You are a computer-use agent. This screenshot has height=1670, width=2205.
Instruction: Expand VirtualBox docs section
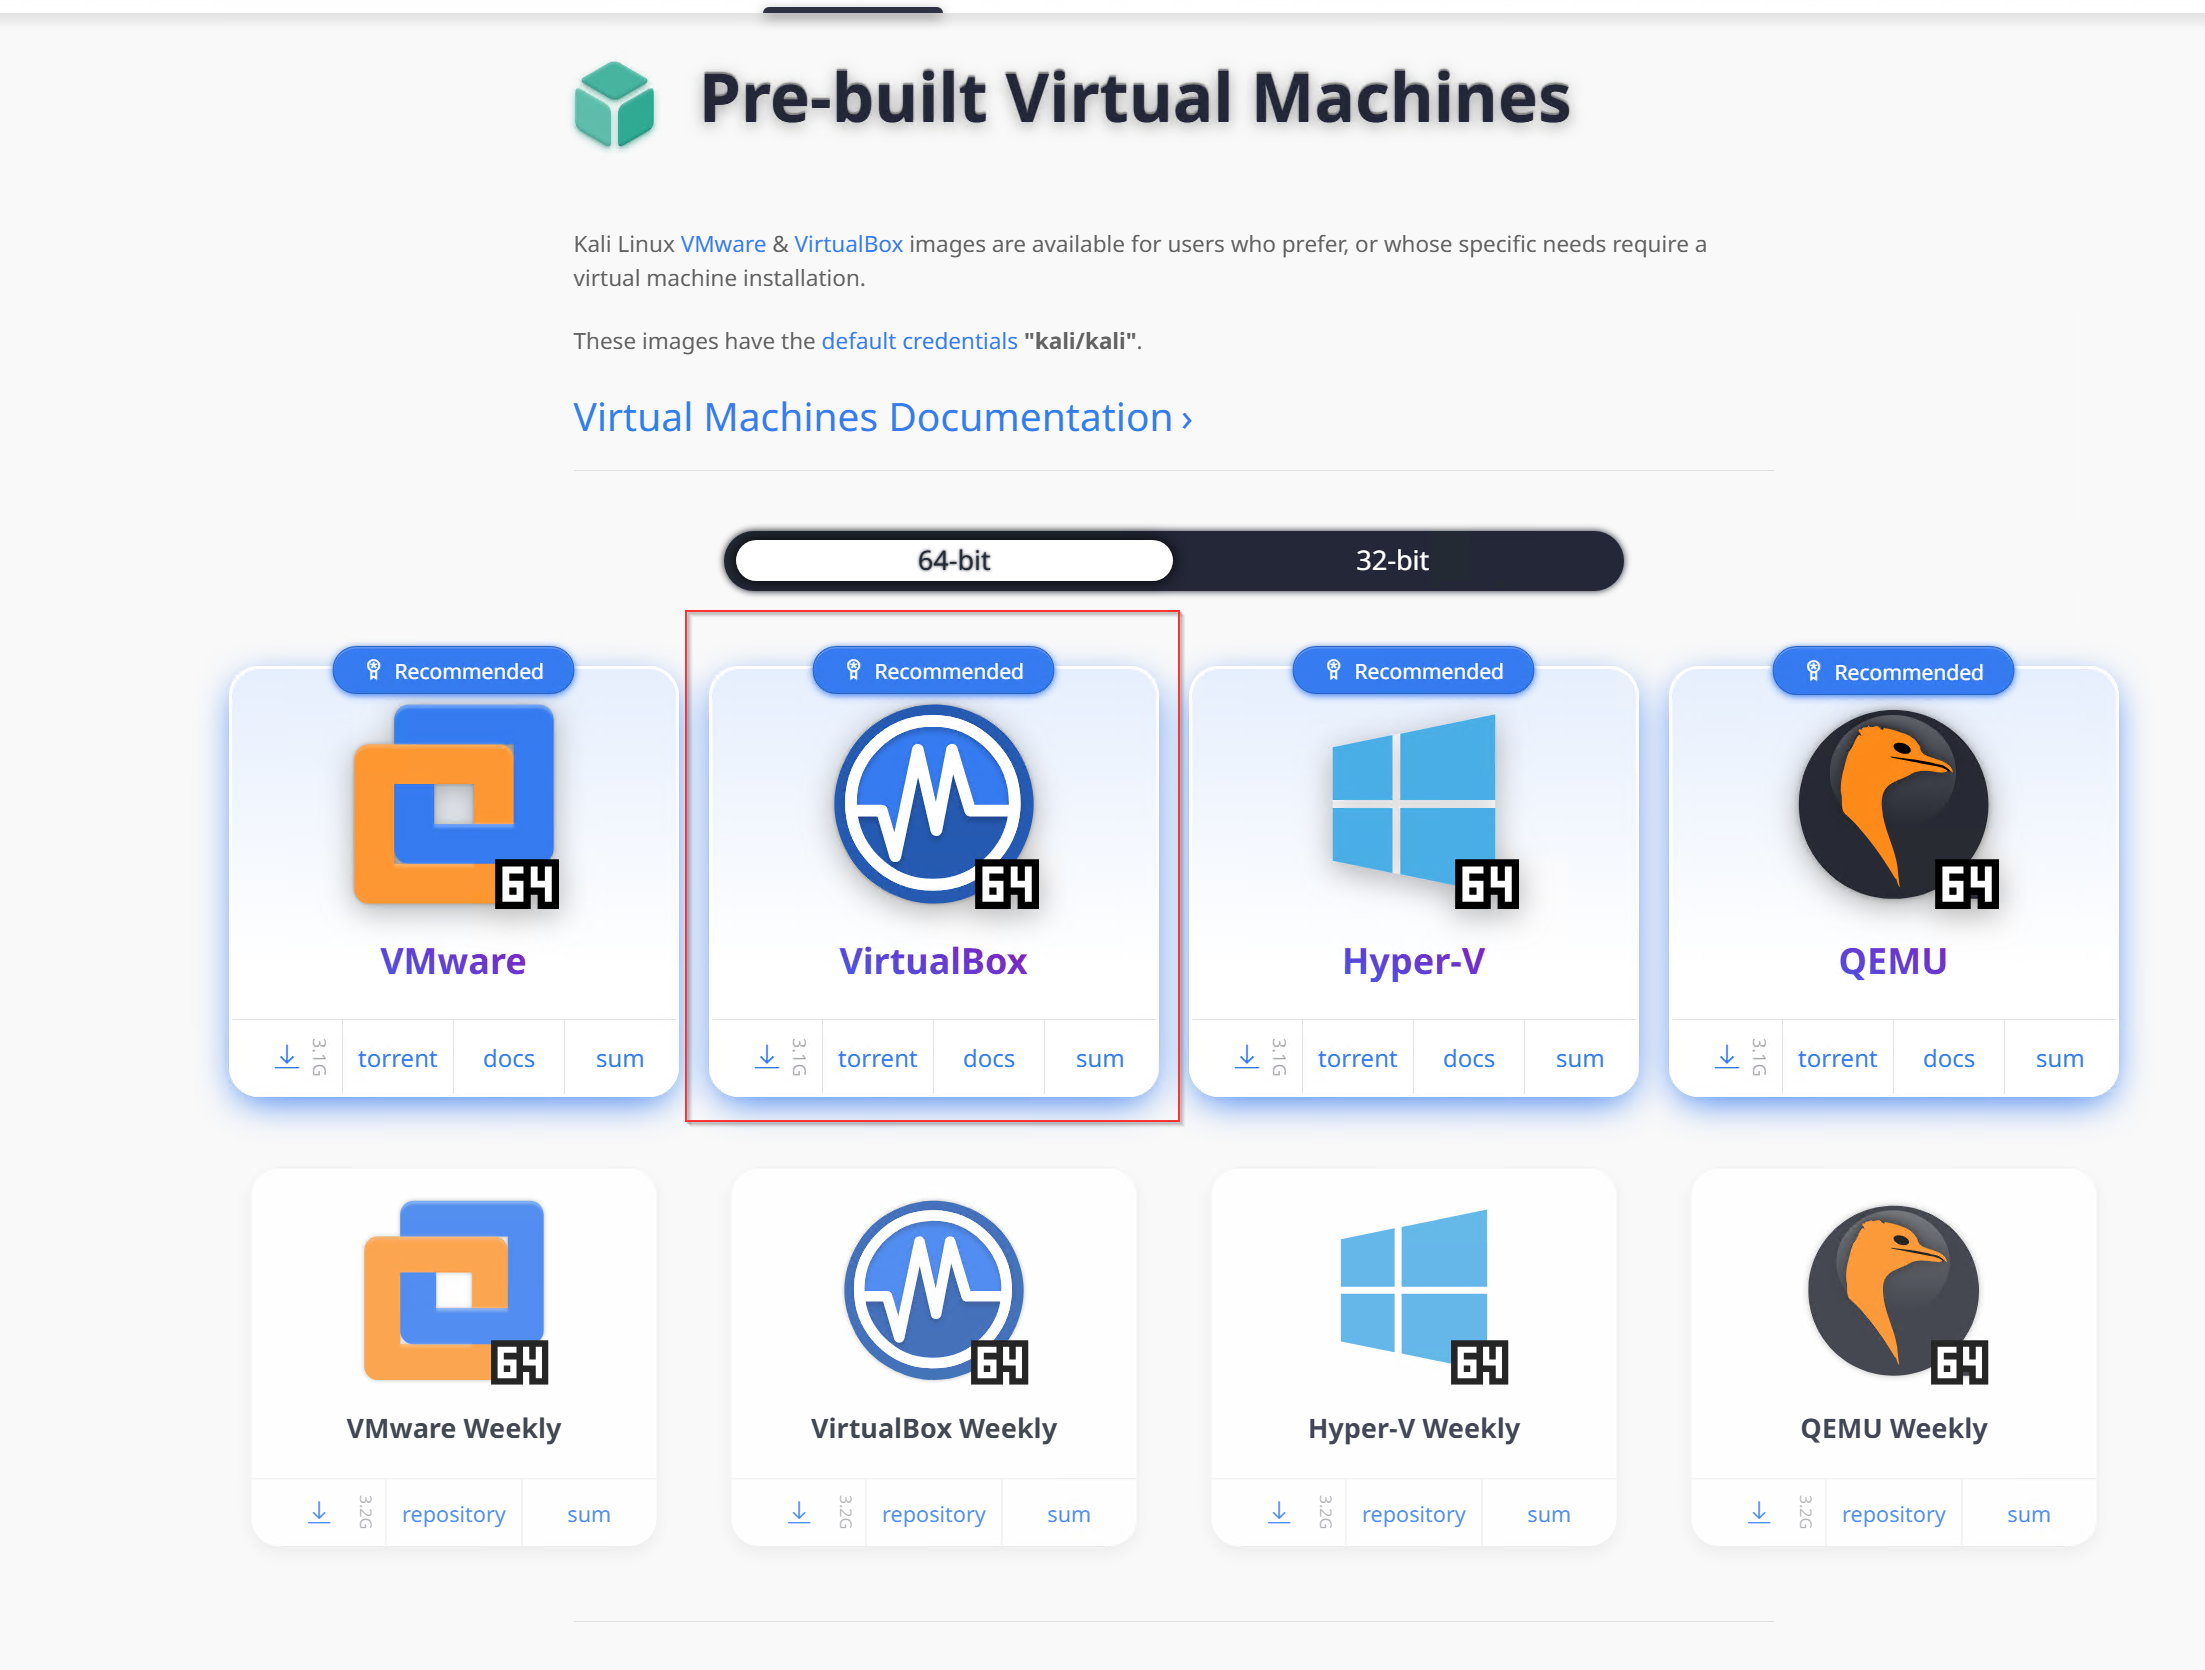point(988,1056)
